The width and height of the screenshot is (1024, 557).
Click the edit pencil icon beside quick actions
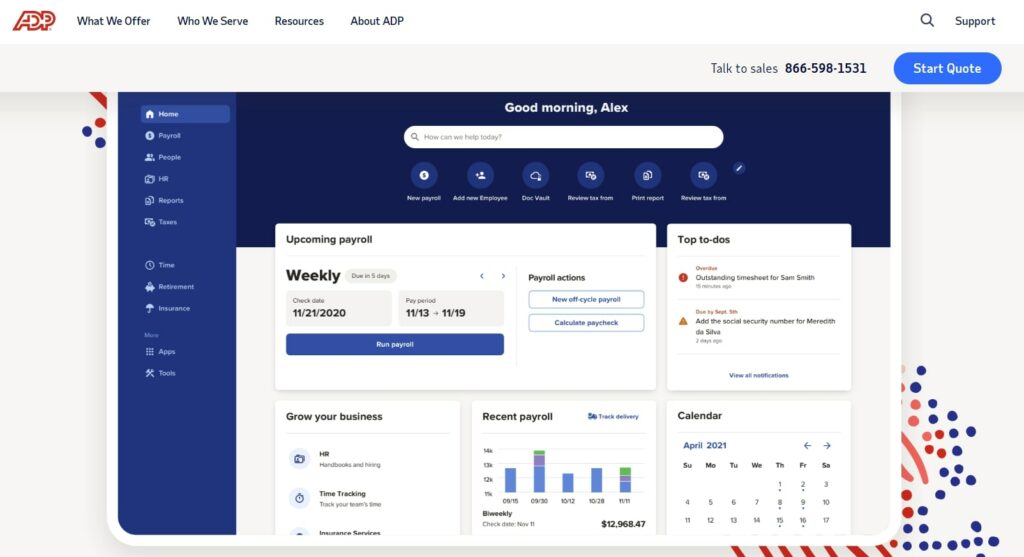point(739,168)
